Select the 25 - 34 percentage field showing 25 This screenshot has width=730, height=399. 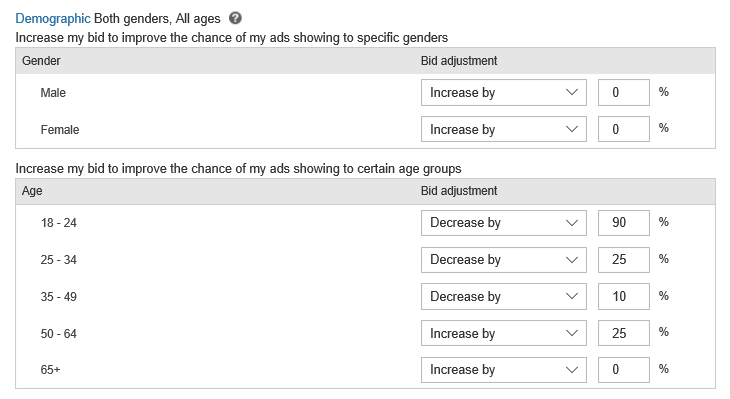coord(624,259)
